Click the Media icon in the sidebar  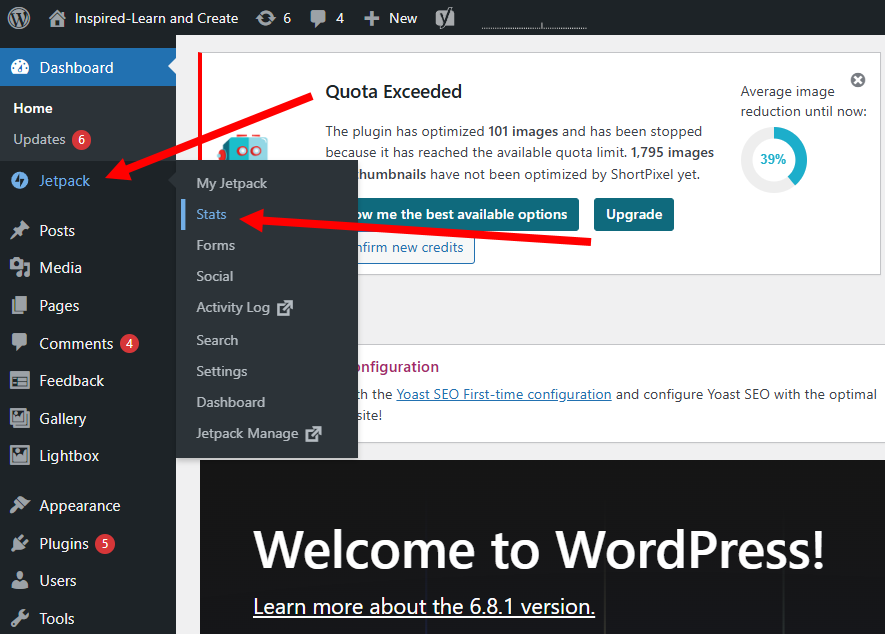(20, 268)
